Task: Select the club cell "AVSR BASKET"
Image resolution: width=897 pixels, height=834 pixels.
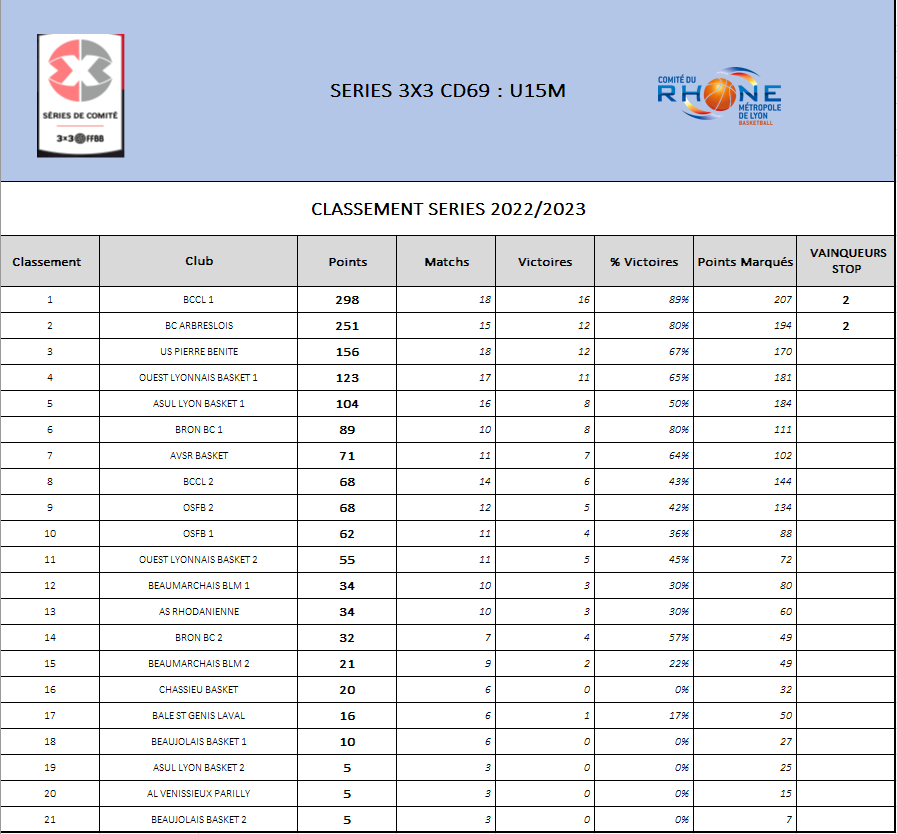Action: 199,456
